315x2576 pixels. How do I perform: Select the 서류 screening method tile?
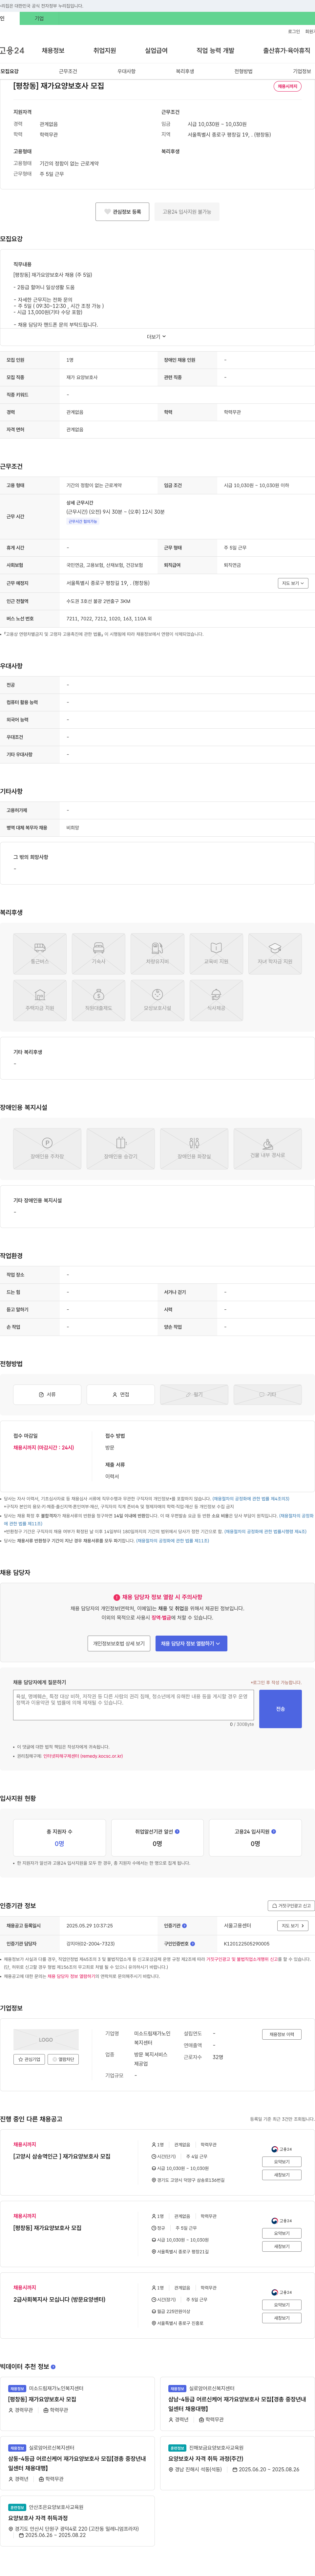coord(47,1394)
